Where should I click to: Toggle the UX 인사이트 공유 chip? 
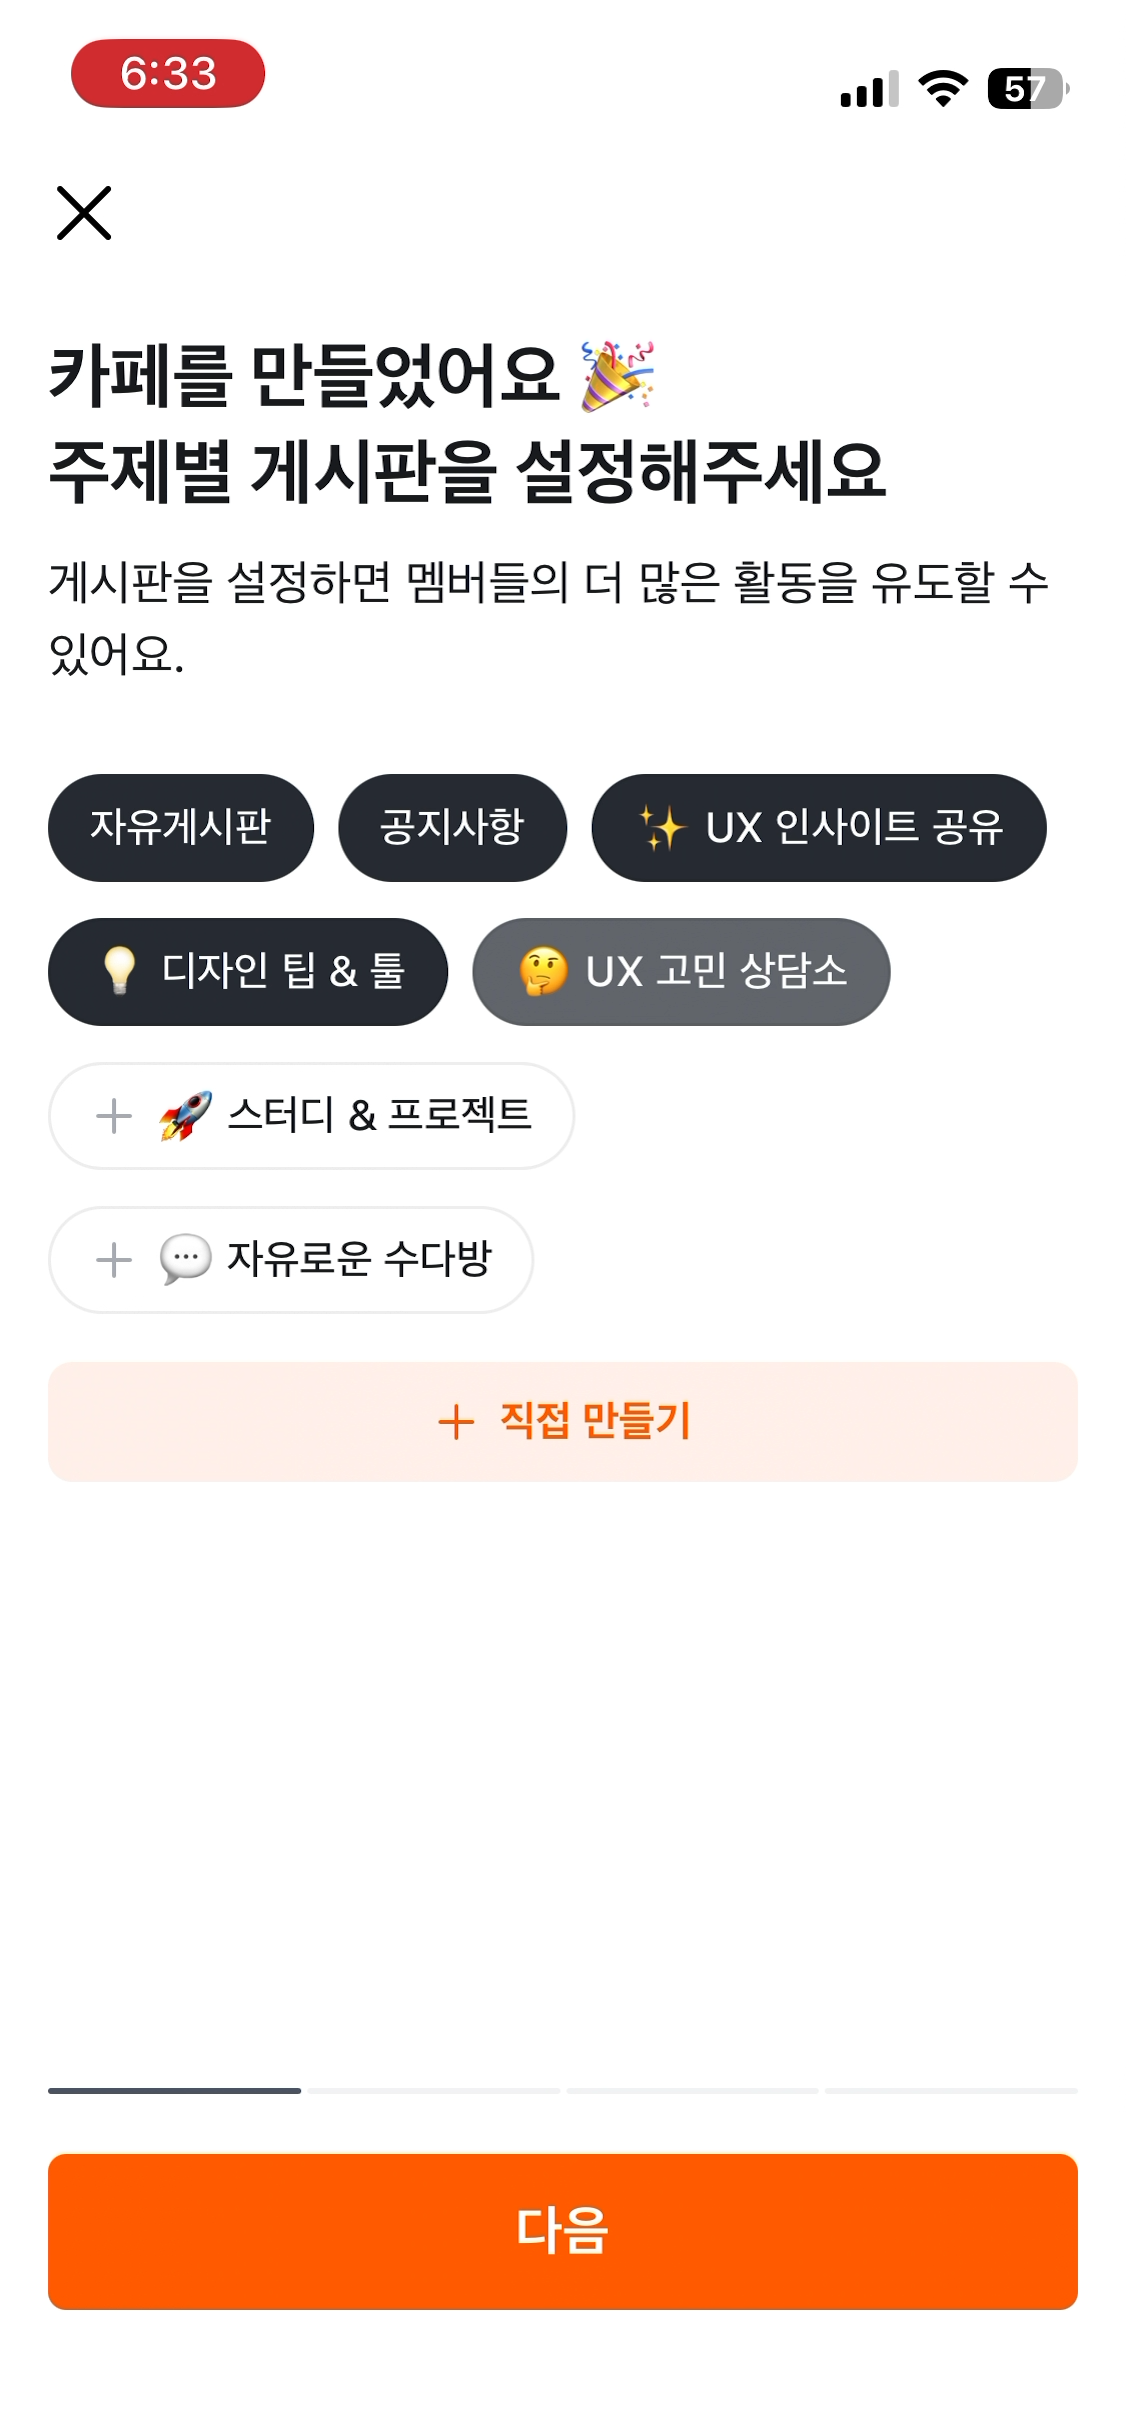819,827
